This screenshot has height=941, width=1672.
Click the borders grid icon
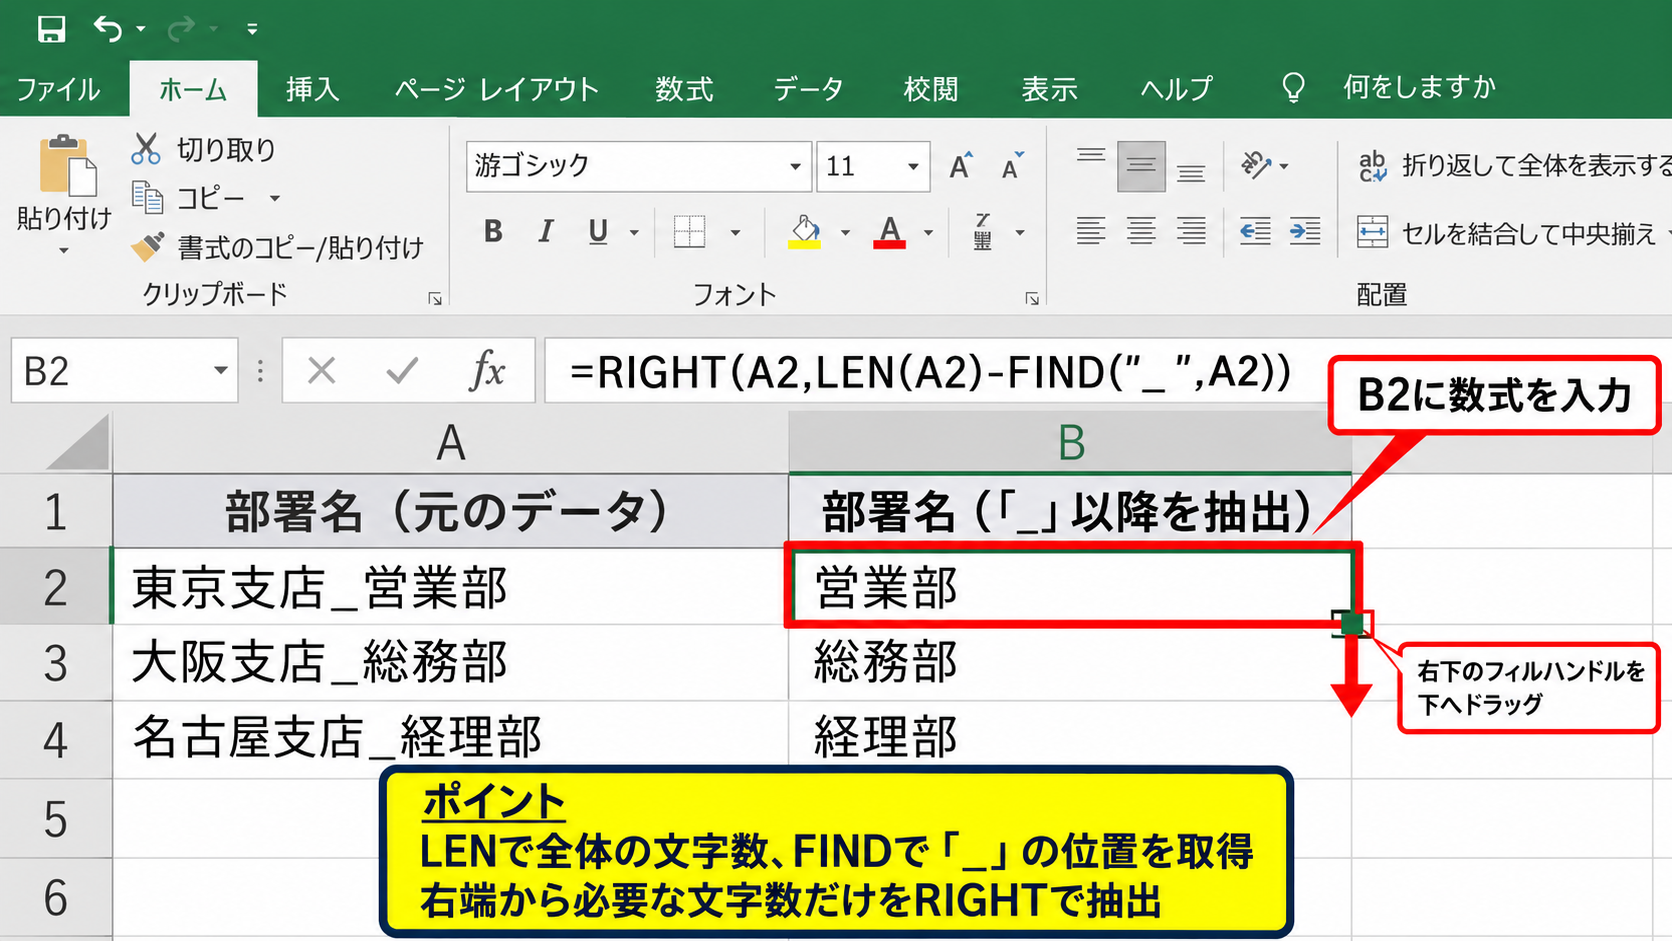pos(689,232)
